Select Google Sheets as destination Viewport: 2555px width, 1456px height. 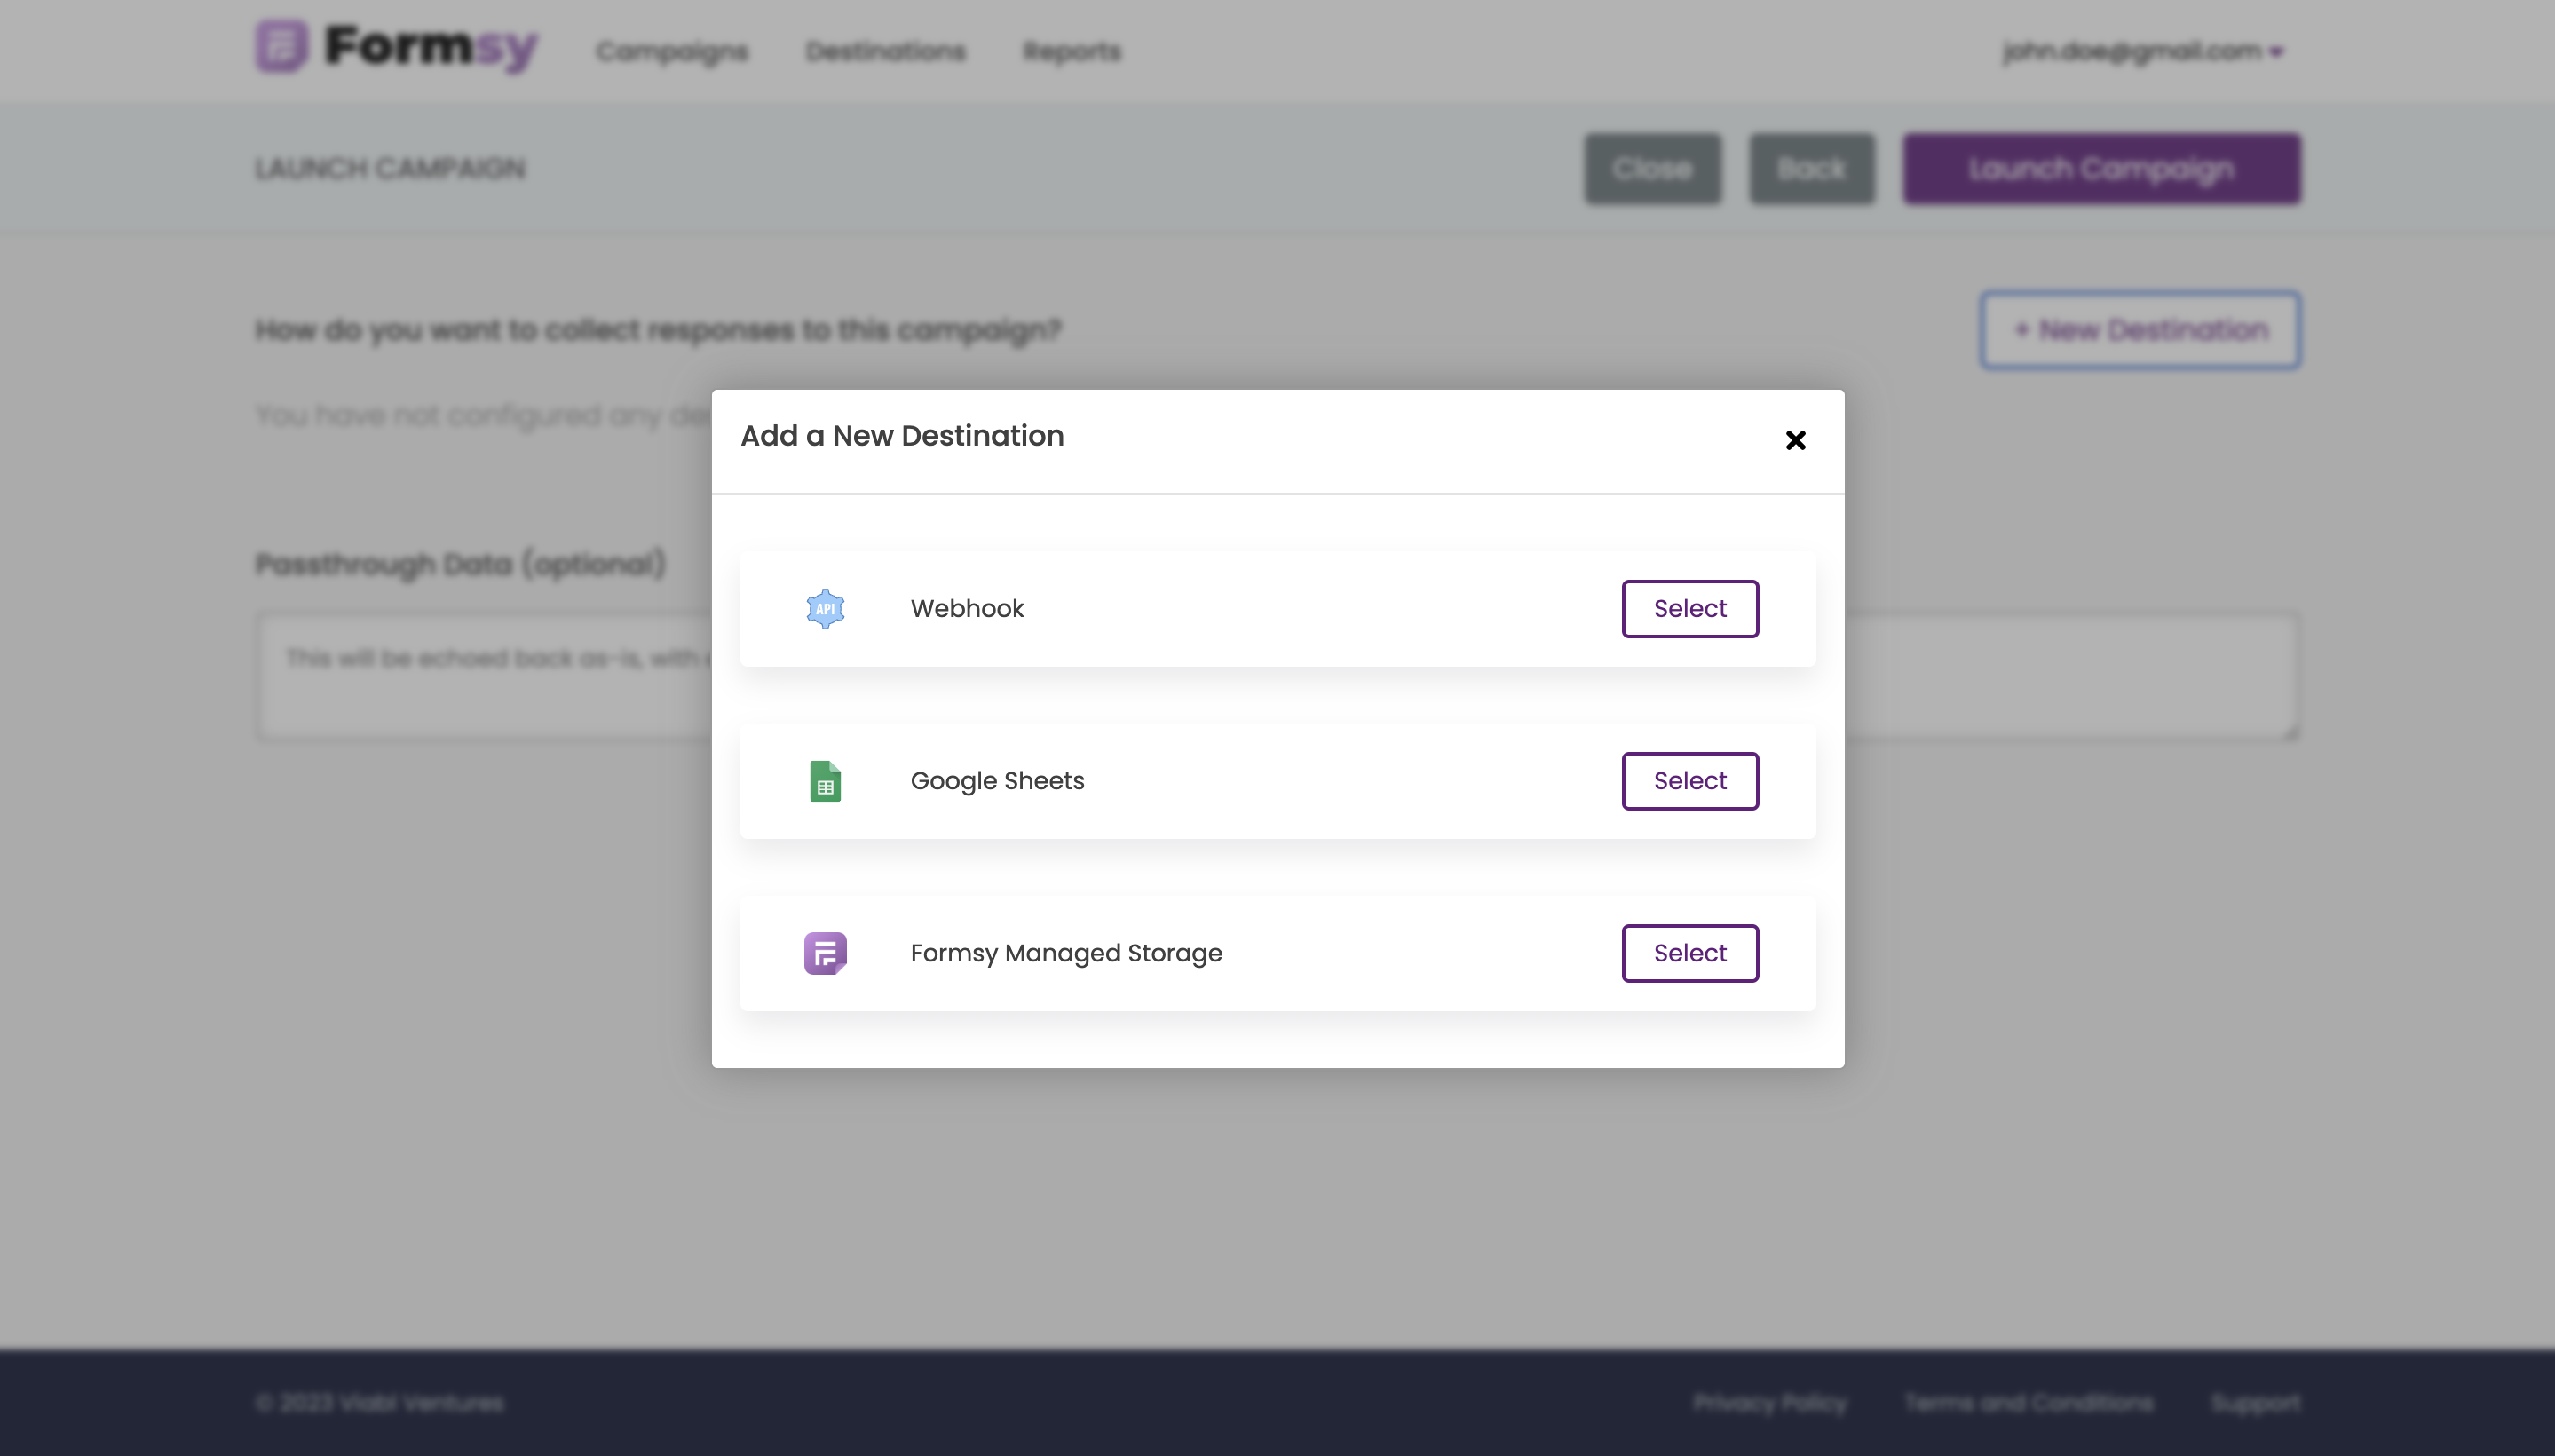1690,780
